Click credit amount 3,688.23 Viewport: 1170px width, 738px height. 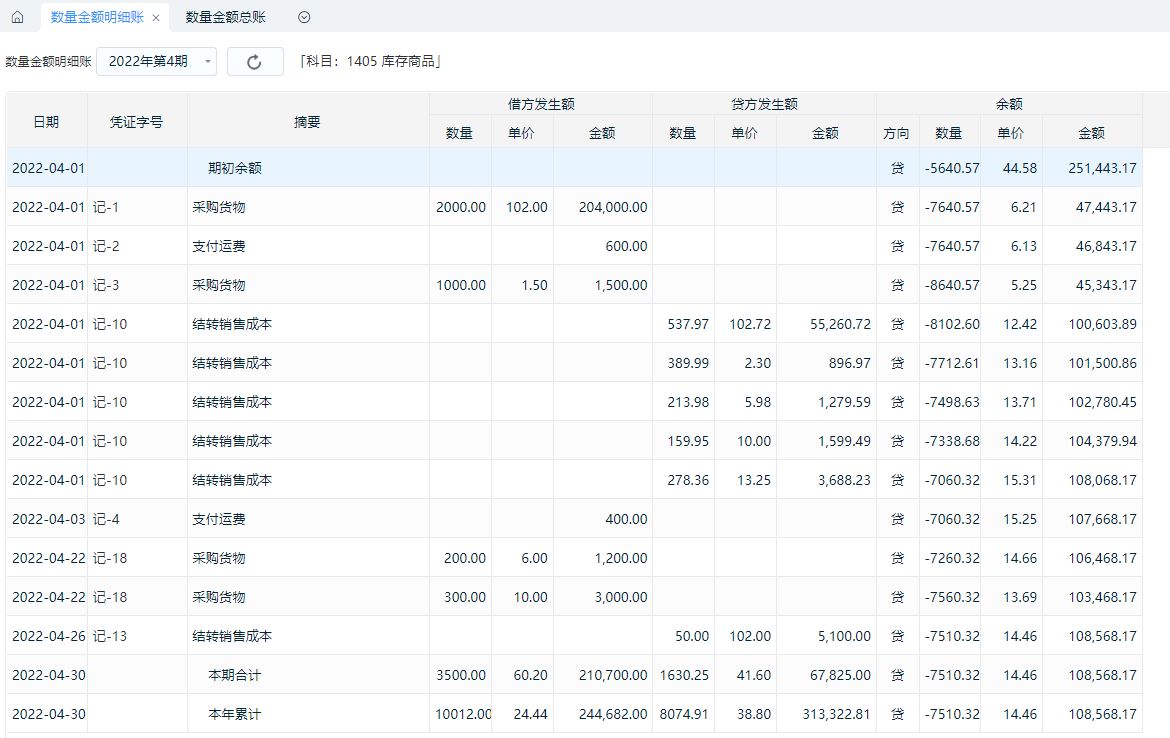tap(844, 481)
